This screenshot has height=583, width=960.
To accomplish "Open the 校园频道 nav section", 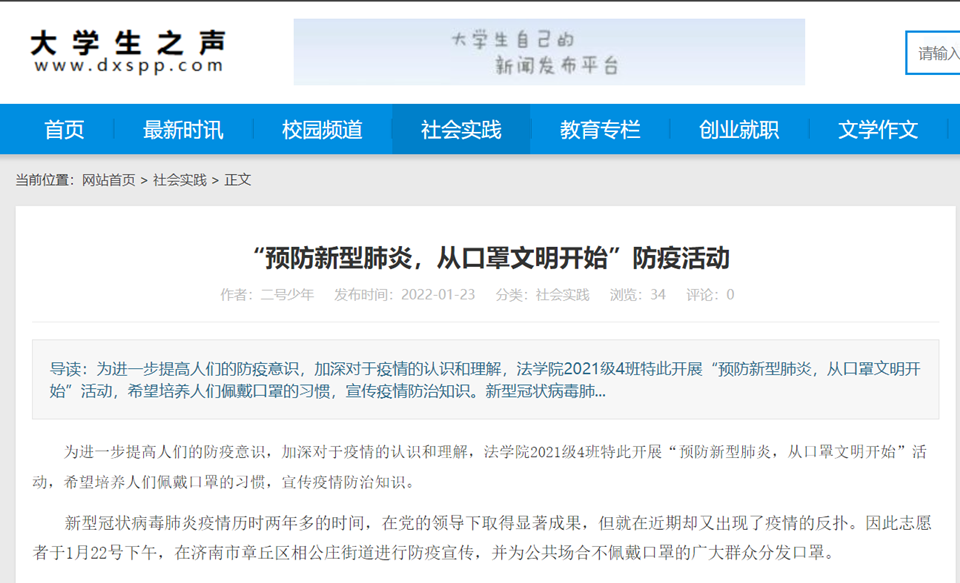I will [x=322, y=130].
